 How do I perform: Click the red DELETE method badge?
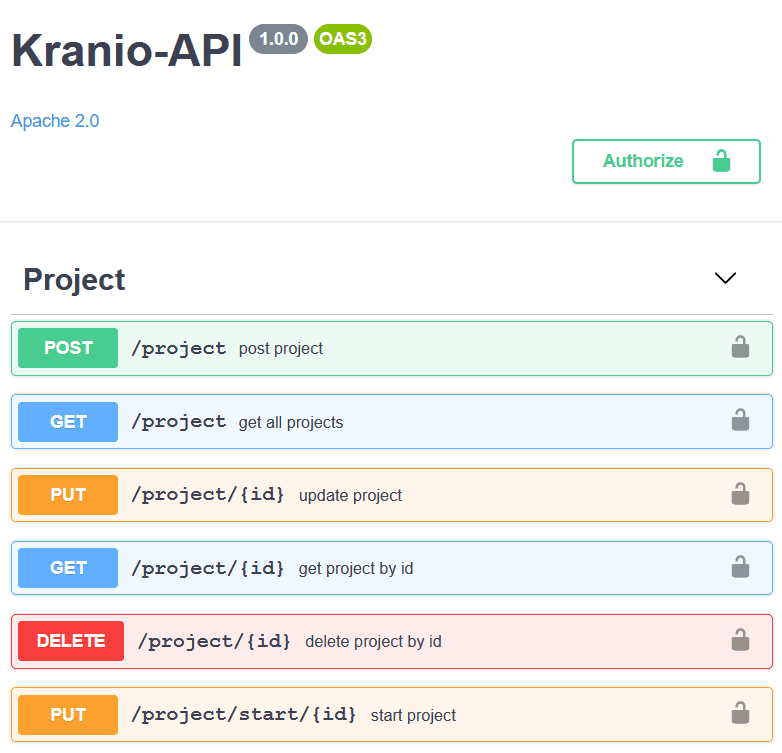(71, 641)
